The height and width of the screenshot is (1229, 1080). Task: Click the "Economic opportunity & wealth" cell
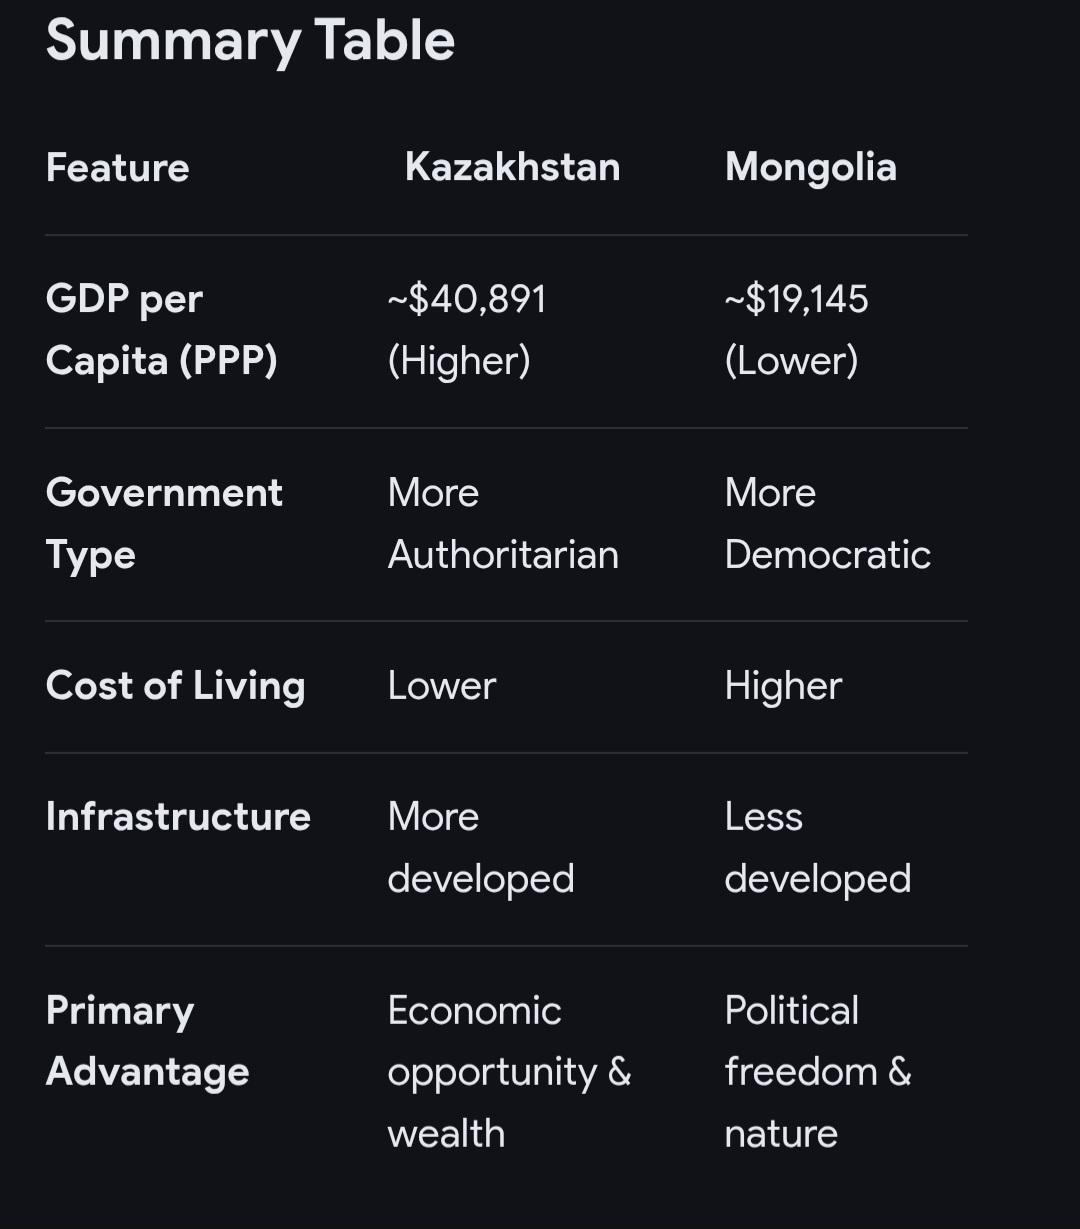(508, 1072)
